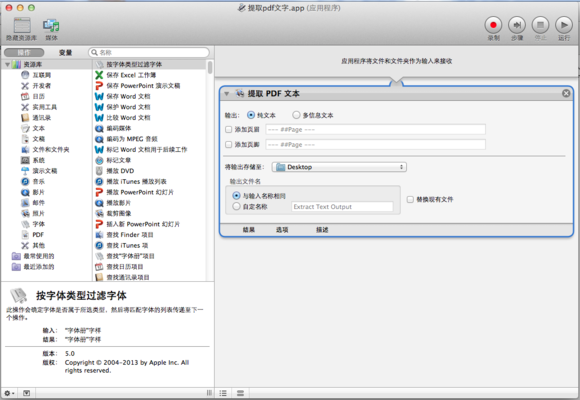Image resolution: width=580 pixels, height=400 pixels.
Task: Select the 与输入名称相同 radio option
Action: pyautogui.click(x=236, y=196)
